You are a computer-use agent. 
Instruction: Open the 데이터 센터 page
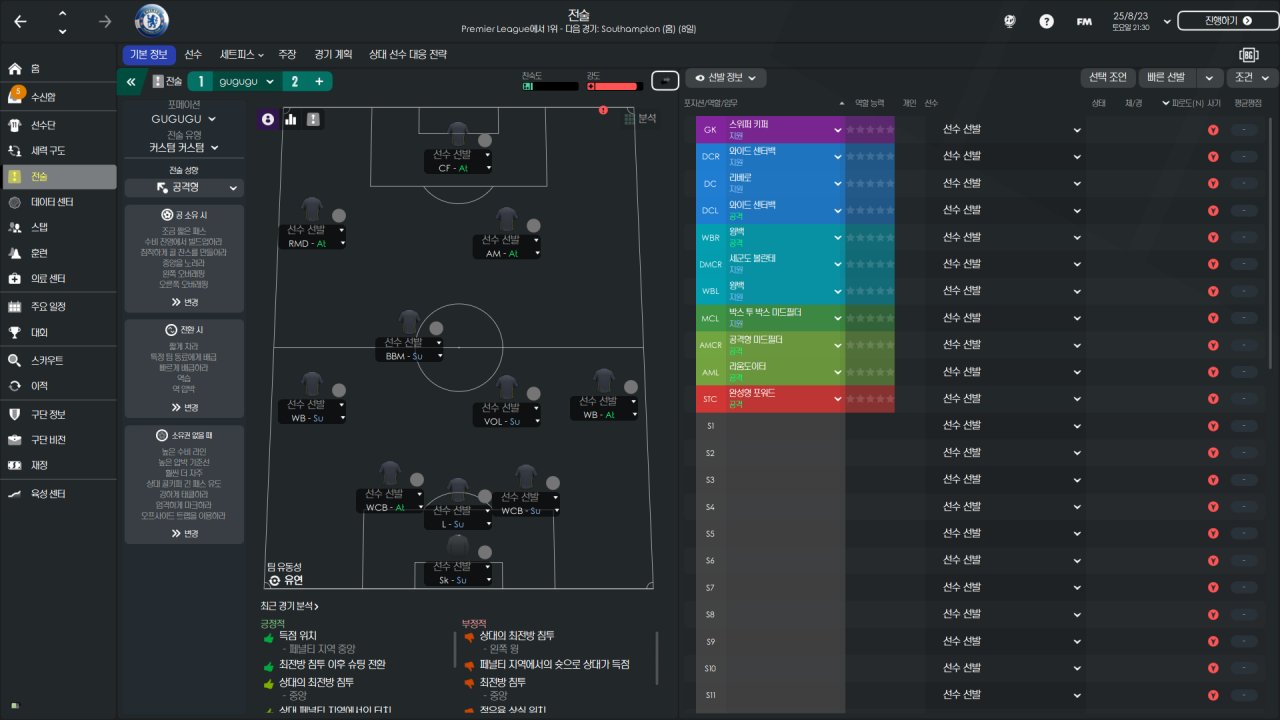58,202
